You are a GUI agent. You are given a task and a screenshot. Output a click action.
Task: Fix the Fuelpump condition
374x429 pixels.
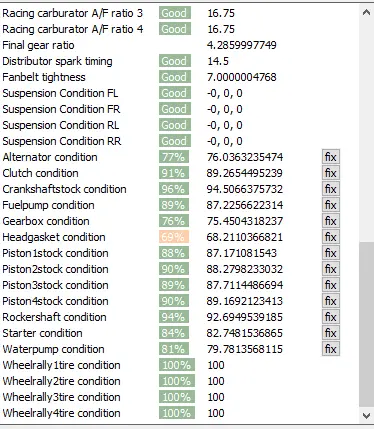click(331, 205)
